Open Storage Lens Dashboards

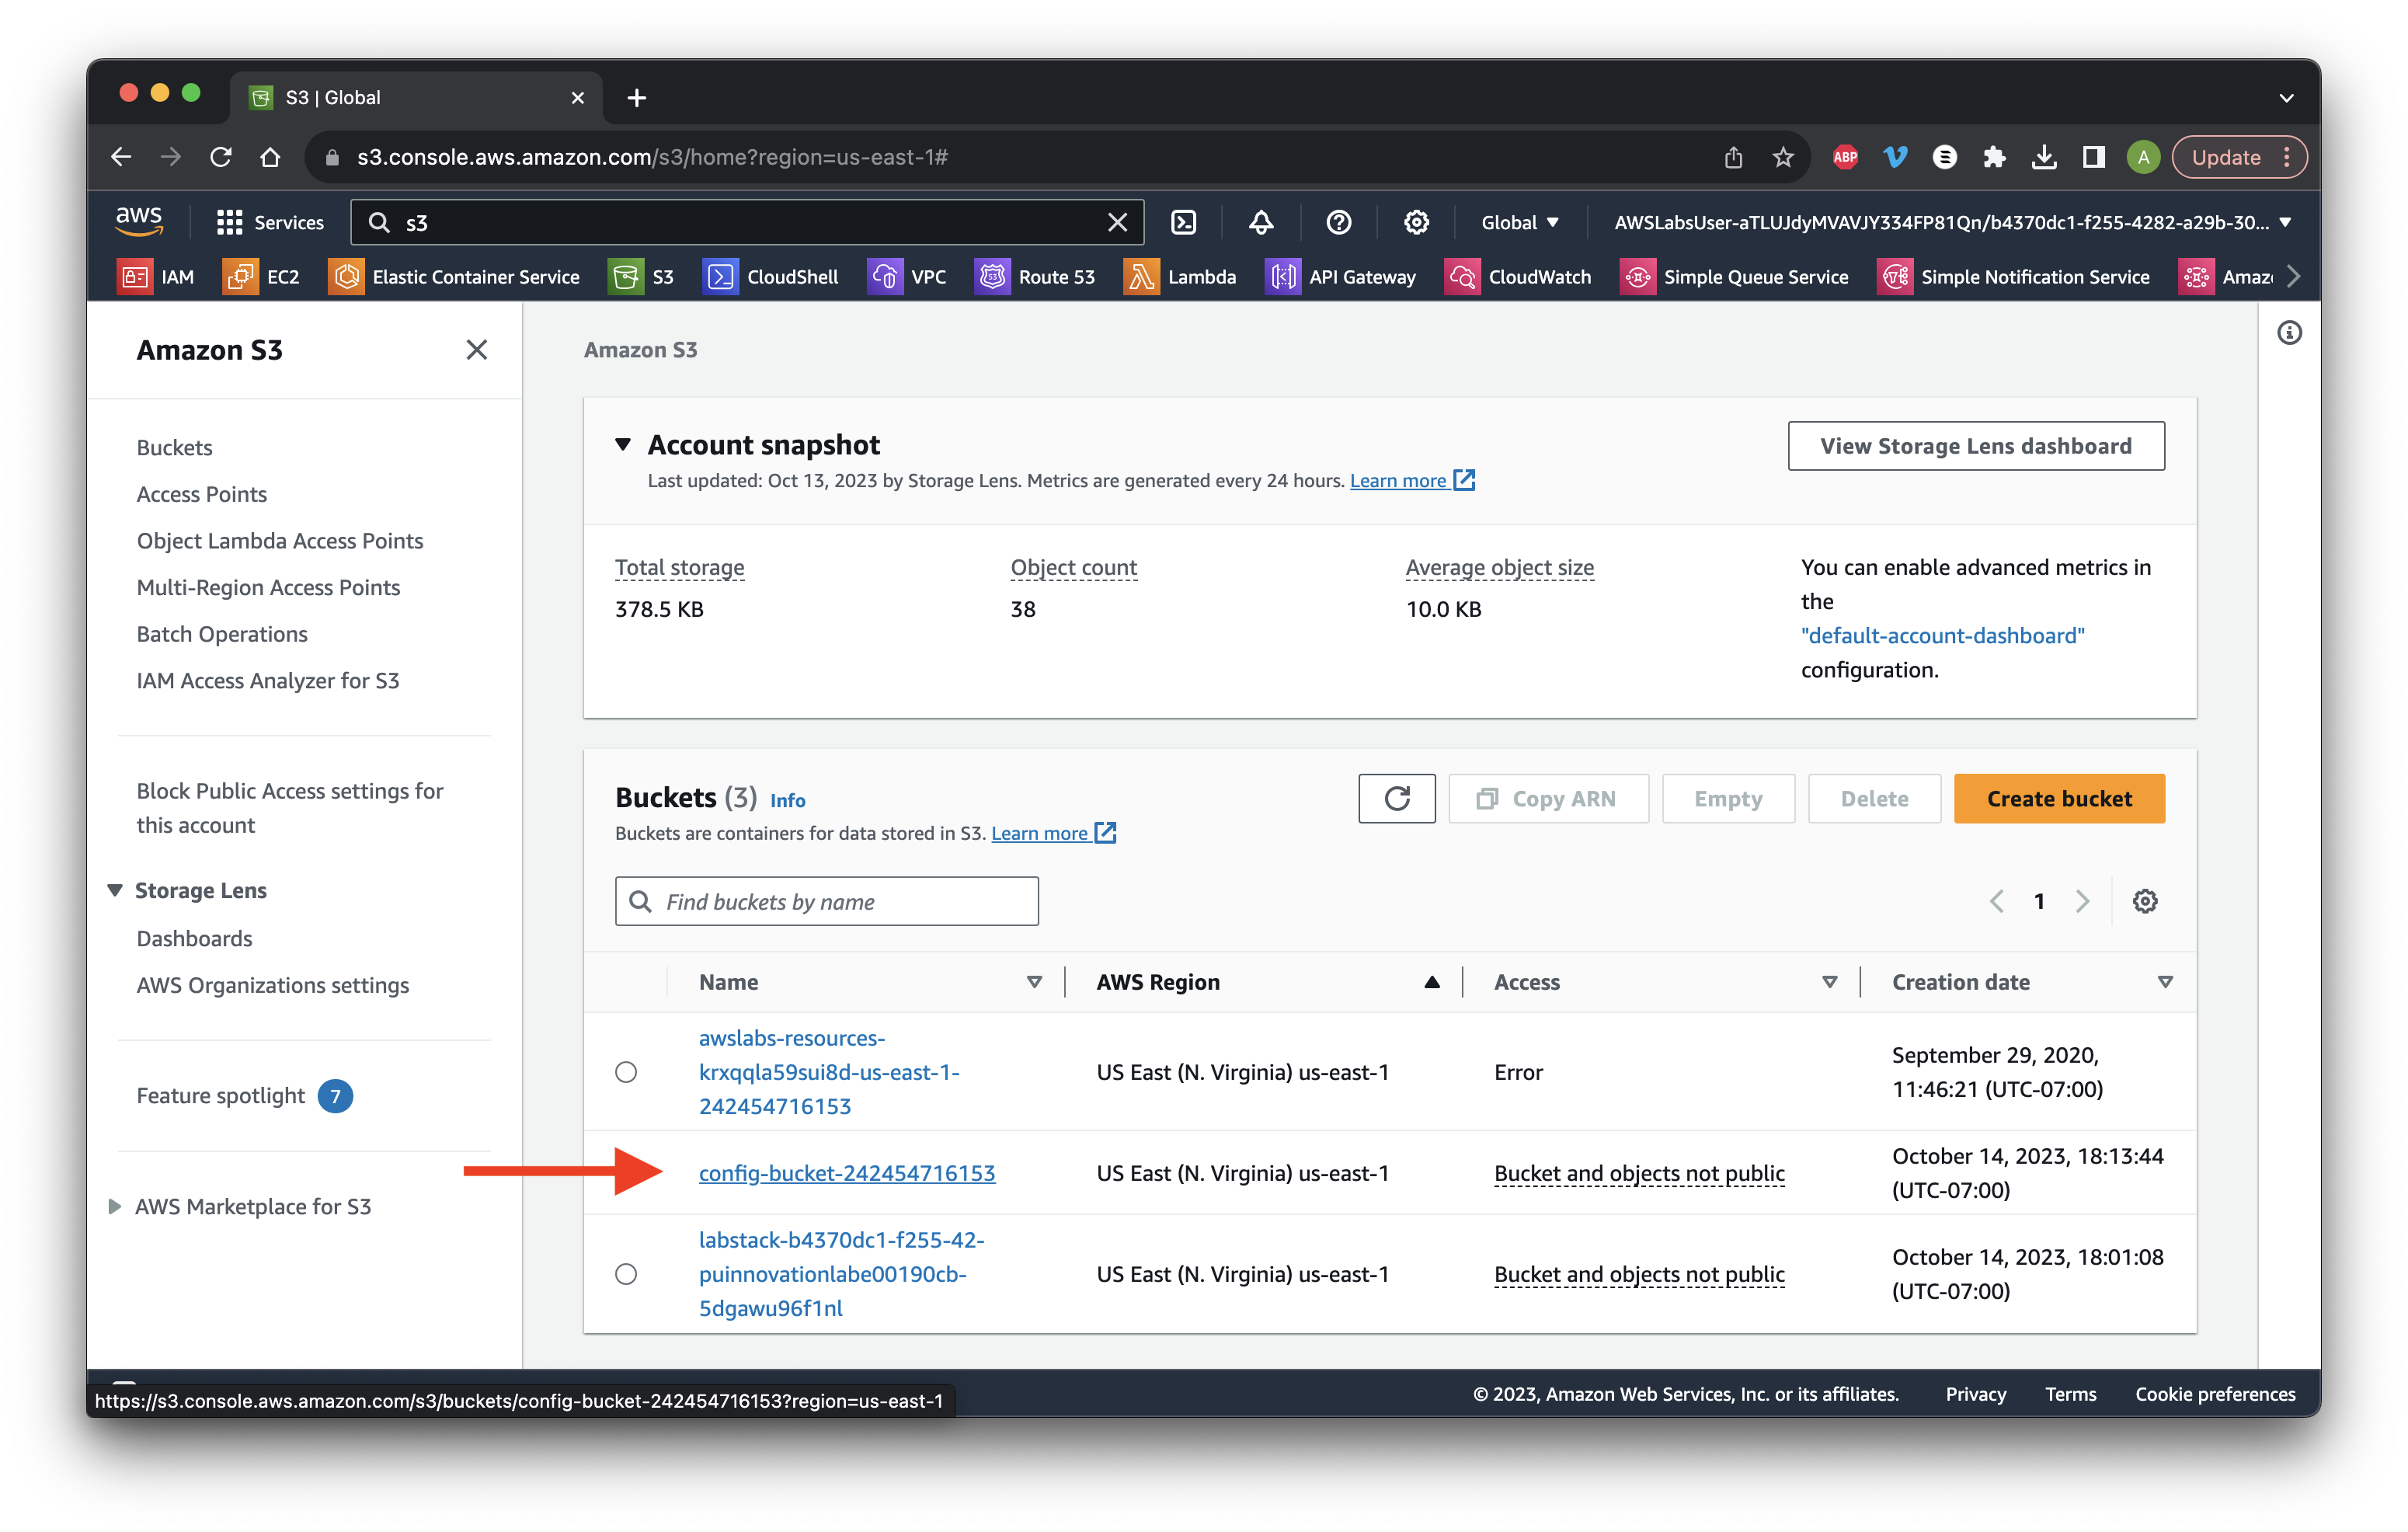(194, 938)
